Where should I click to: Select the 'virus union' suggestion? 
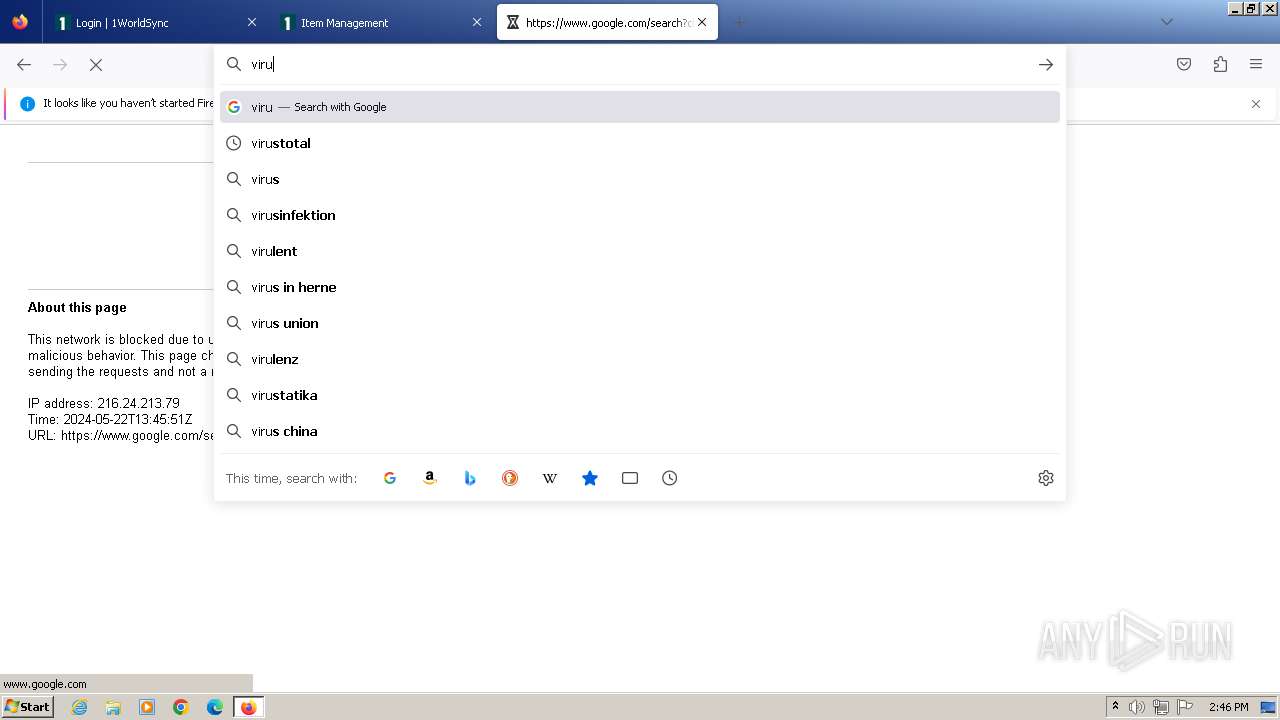tap(640, 323)
